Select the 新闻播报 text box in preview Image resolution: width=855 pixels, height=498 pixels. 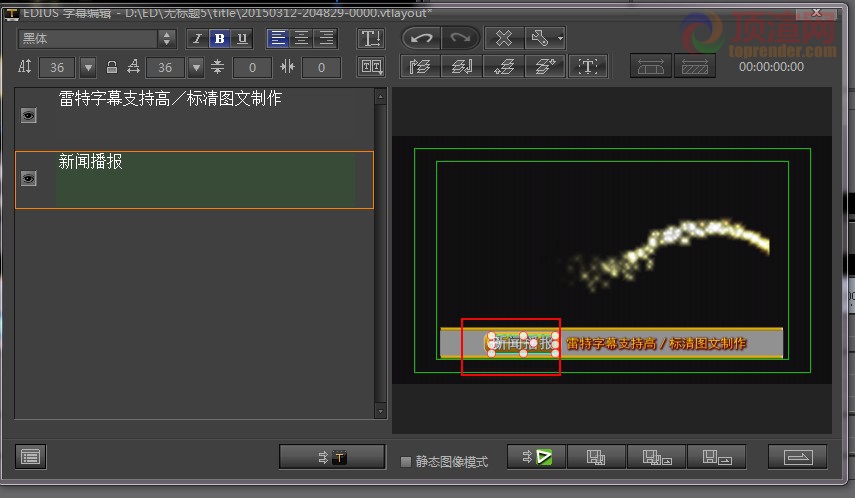[x=523, y=344]
